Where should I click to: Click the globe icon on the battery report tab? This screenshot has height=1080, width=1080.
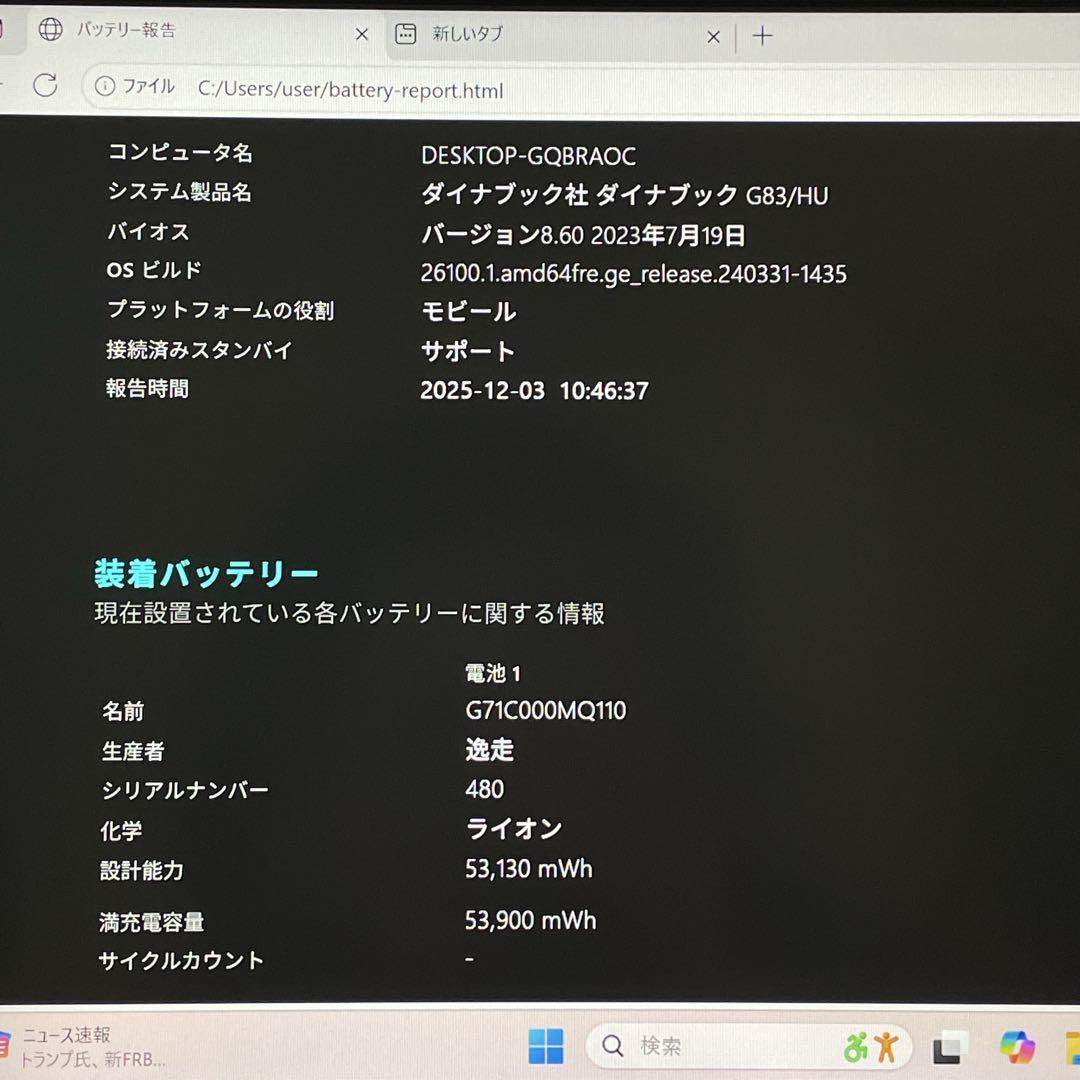pyautogui.click(x=49, y=31)
